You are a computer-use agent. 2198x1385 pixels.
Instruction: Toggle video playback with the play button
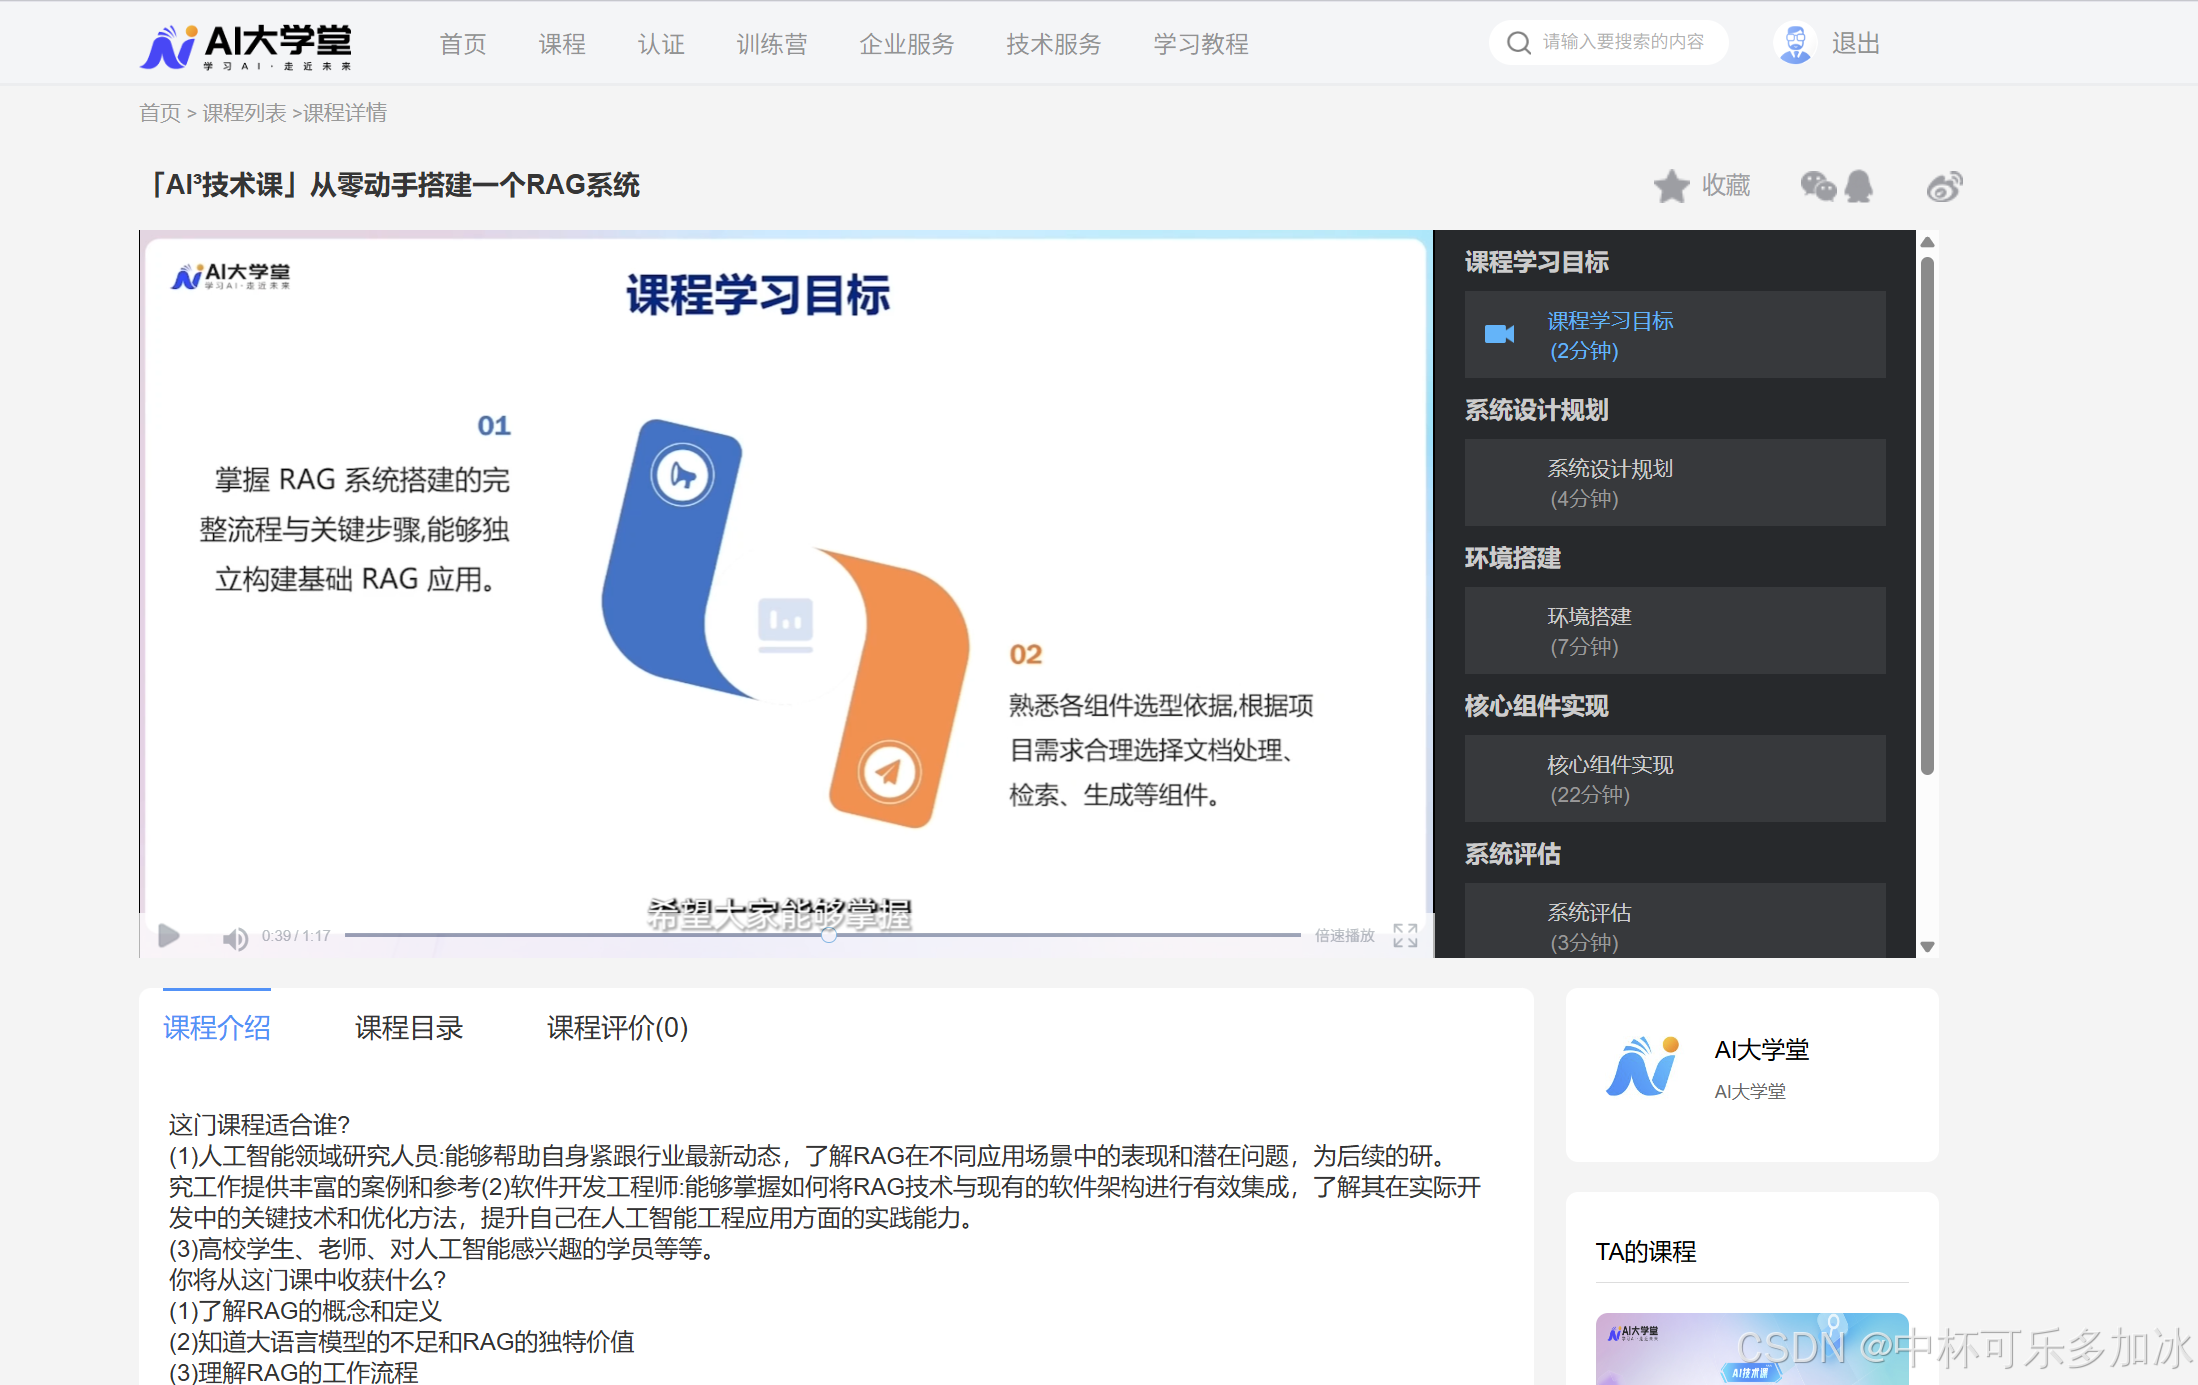168,936
